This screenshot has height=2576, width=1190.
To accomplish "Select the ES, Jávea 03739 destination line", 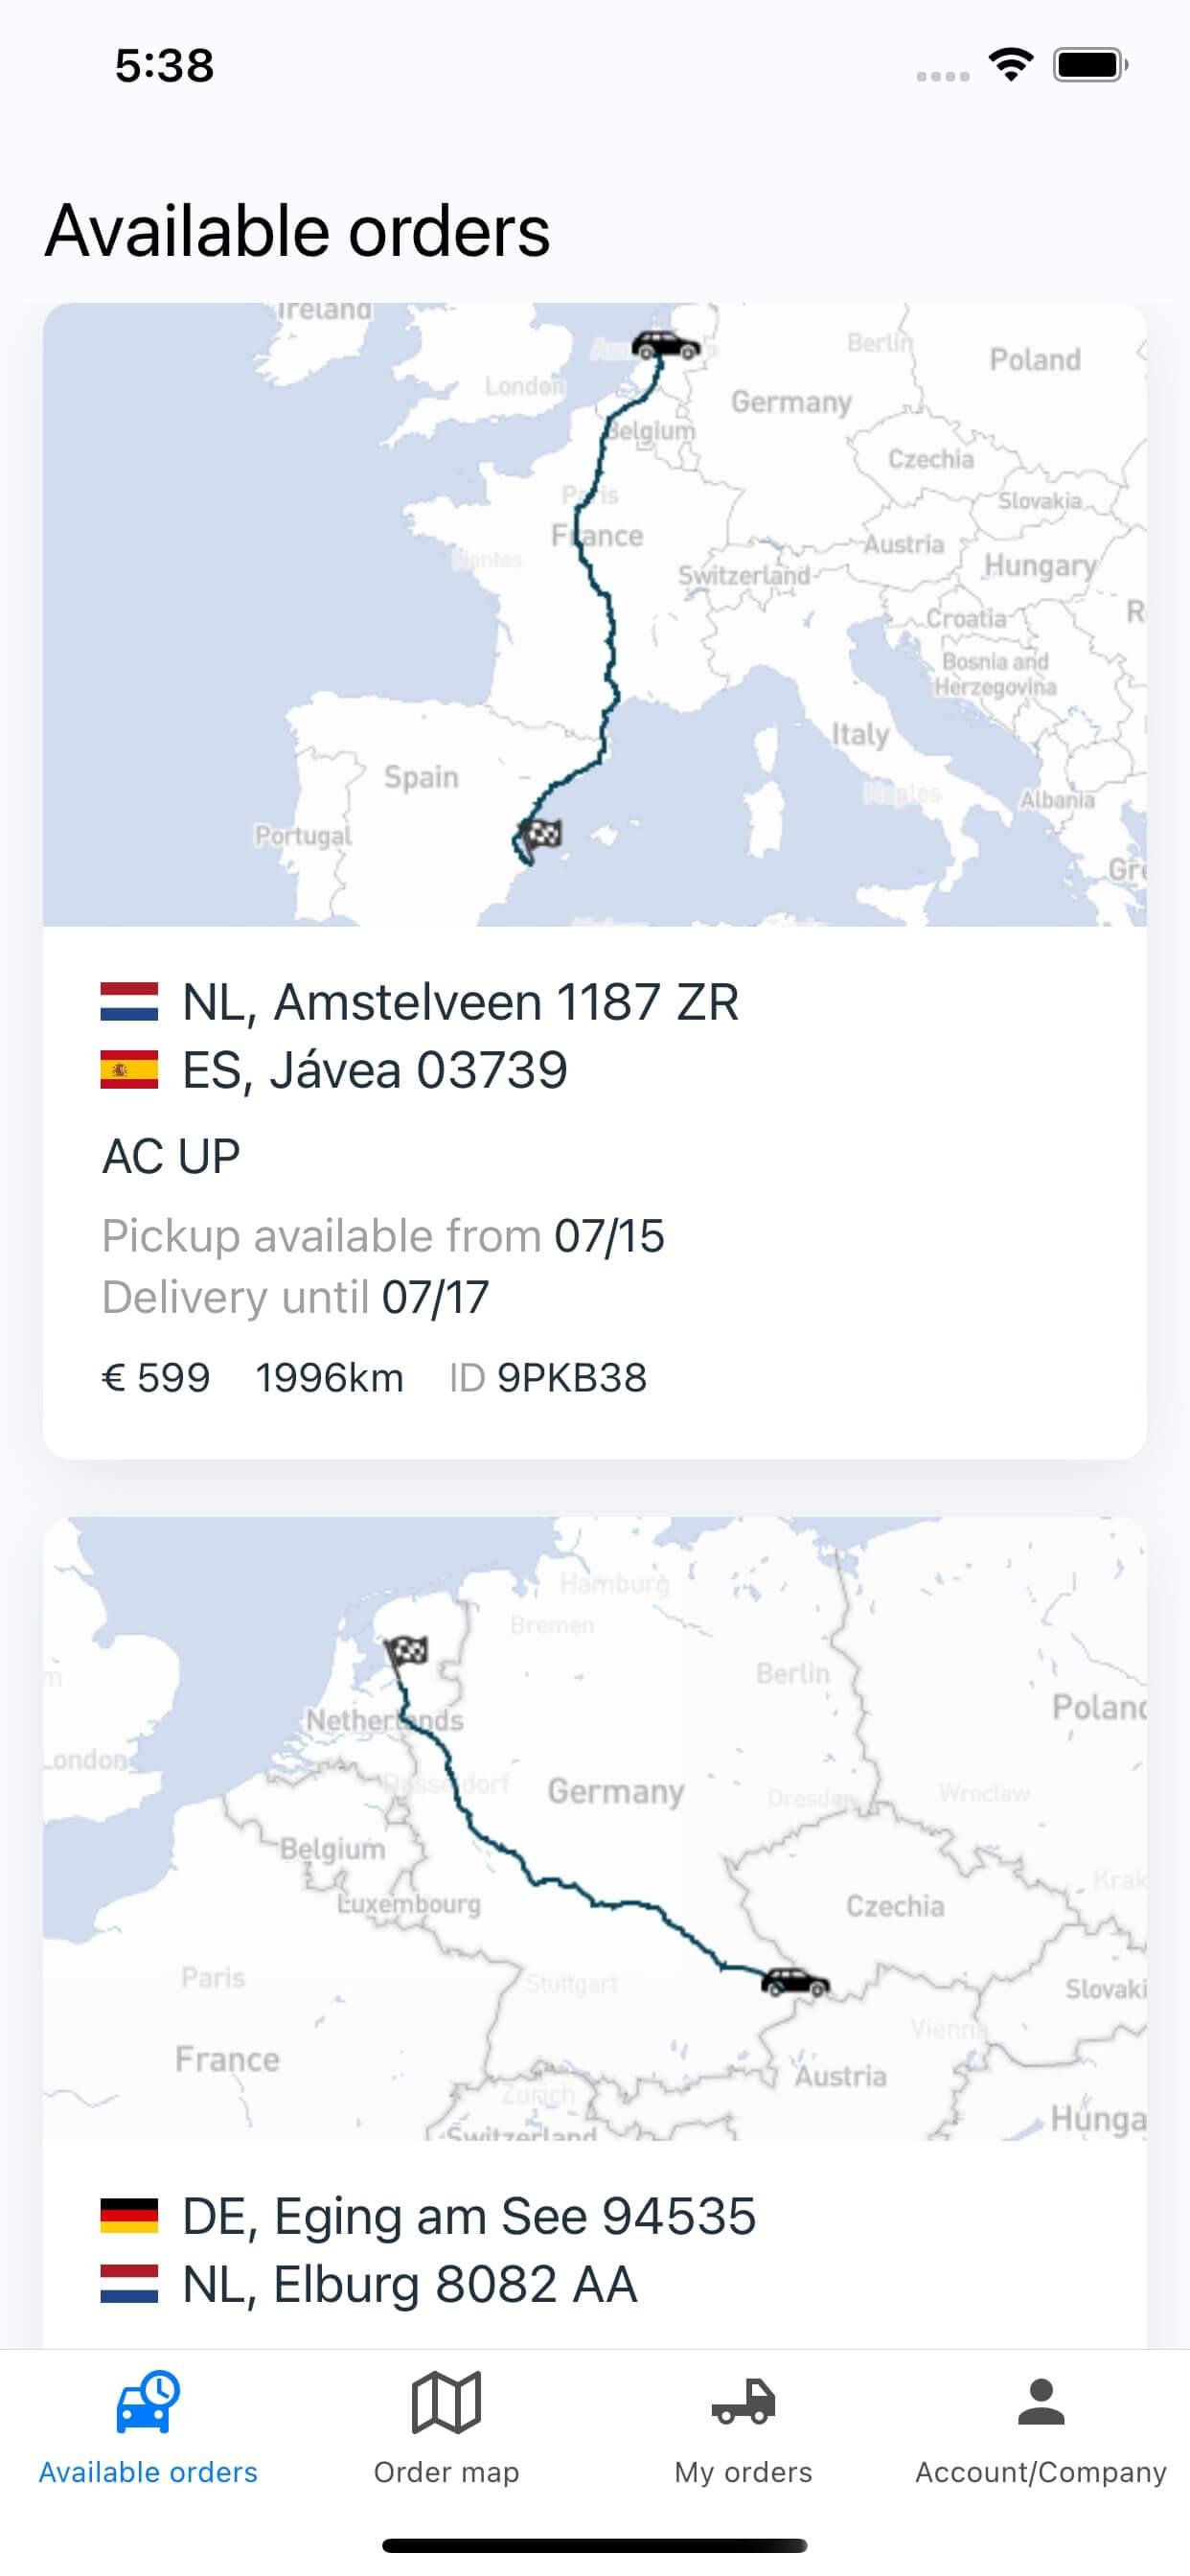I will (x=375, y=1070).
